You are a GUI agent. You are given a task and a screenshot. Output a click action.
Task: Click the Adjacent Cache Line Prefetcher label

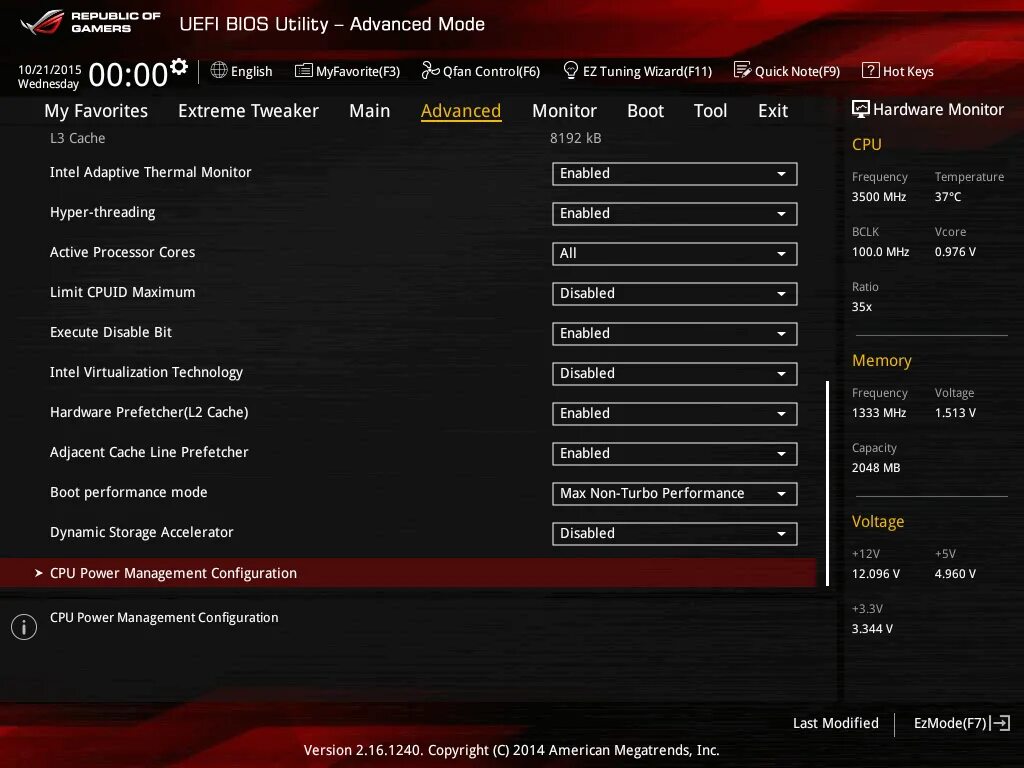149,452
